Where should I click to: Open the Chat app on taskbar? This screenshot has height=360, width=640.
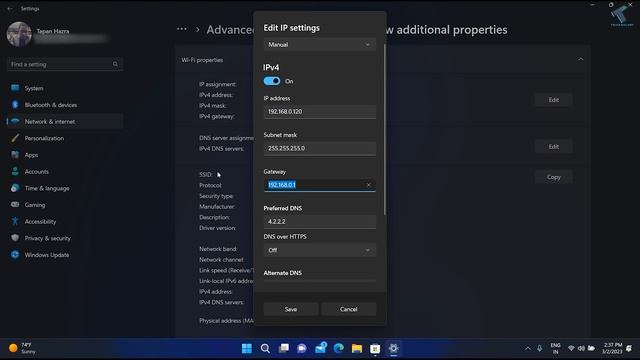[302, 348]
